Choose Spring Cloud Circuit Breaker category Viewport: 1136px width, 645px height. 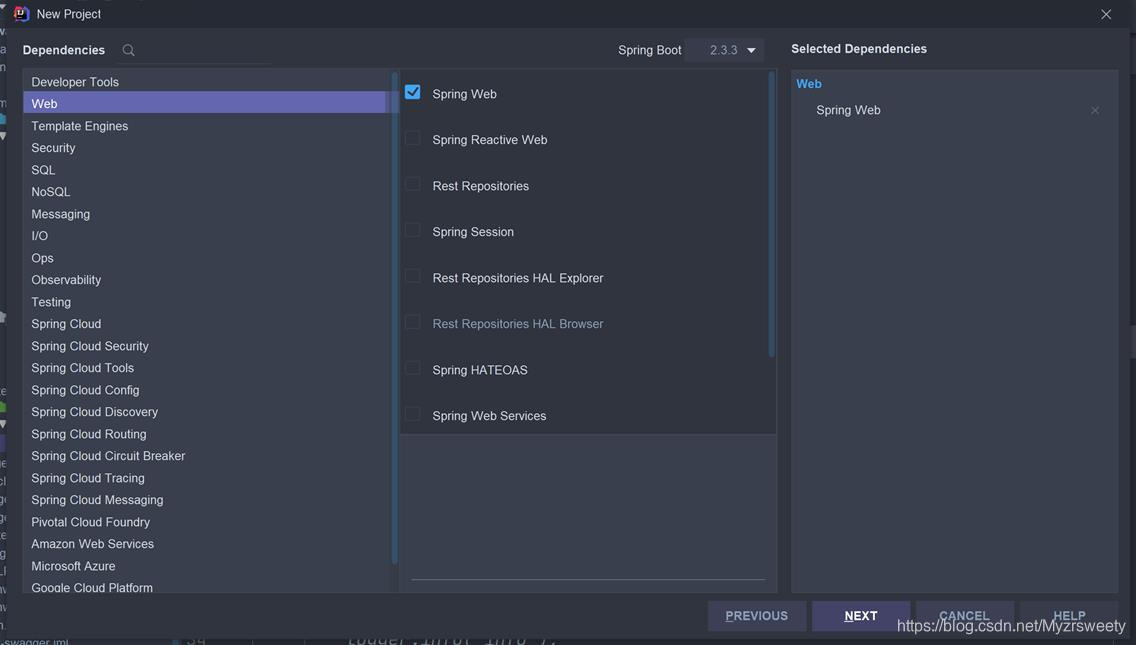[x=206, y=456]
